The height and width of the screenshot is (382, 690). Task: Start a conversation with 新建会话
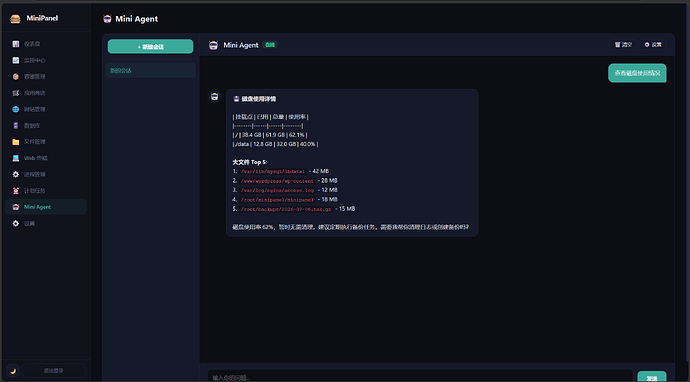pos(150,46)
